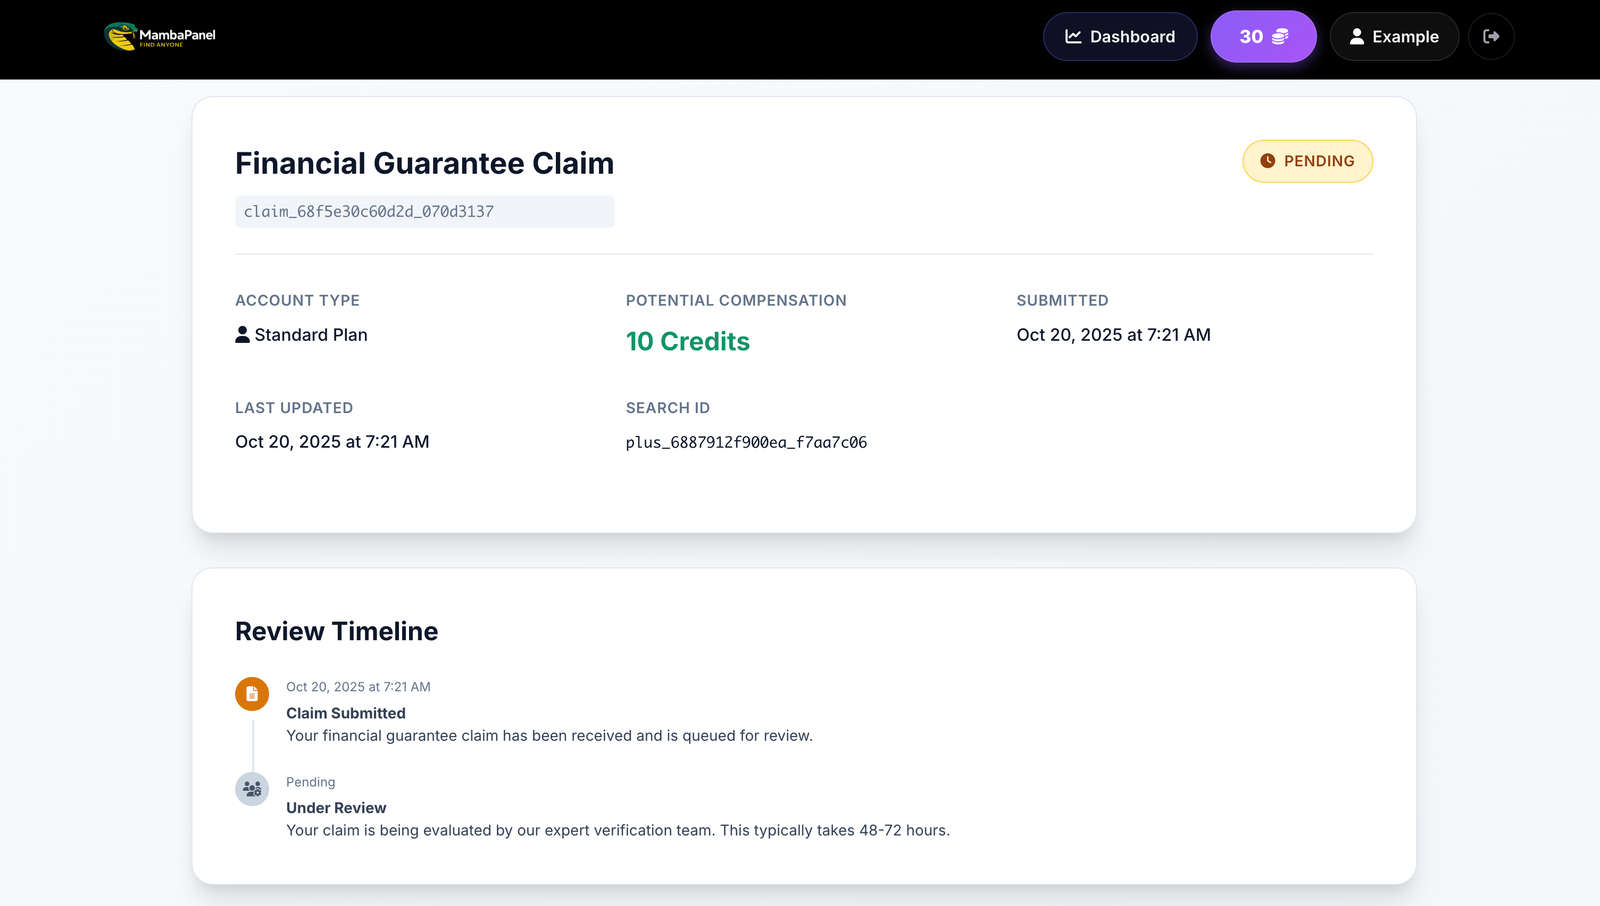Click the Financial Guarantee Claim heading
This screenshot has height=906, width=1600.
click(424, 162)
